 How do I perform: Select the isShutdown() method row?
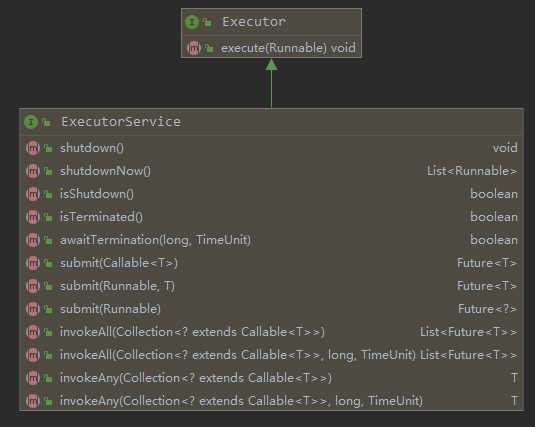click(x=271, y=194)
